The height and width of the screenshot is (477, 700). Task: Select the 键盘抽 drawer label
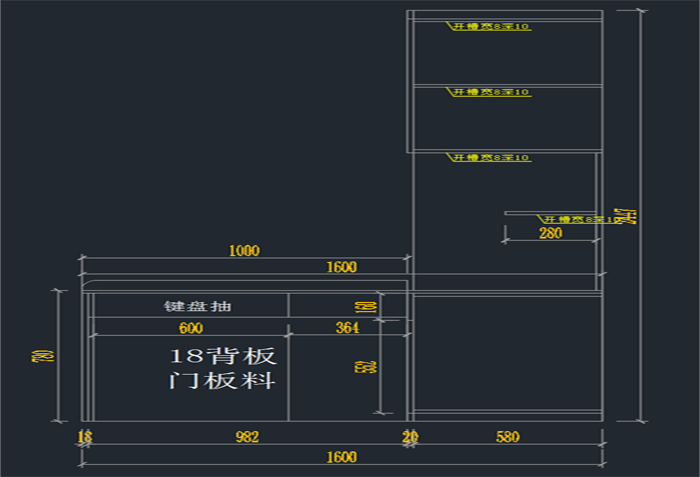pyautogui.click(x=198, y=306)
